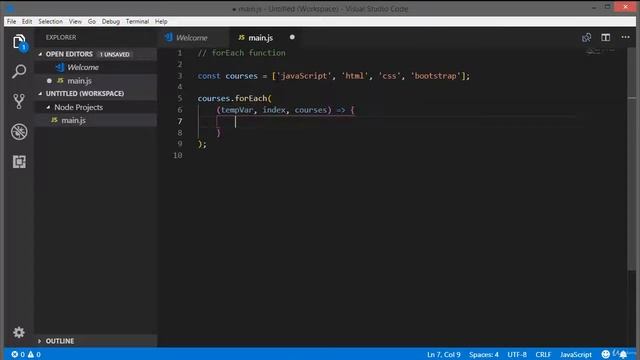This screenshot has width=640, height=360.
Task: Expand the Outline section
Action: click(40, 341)
